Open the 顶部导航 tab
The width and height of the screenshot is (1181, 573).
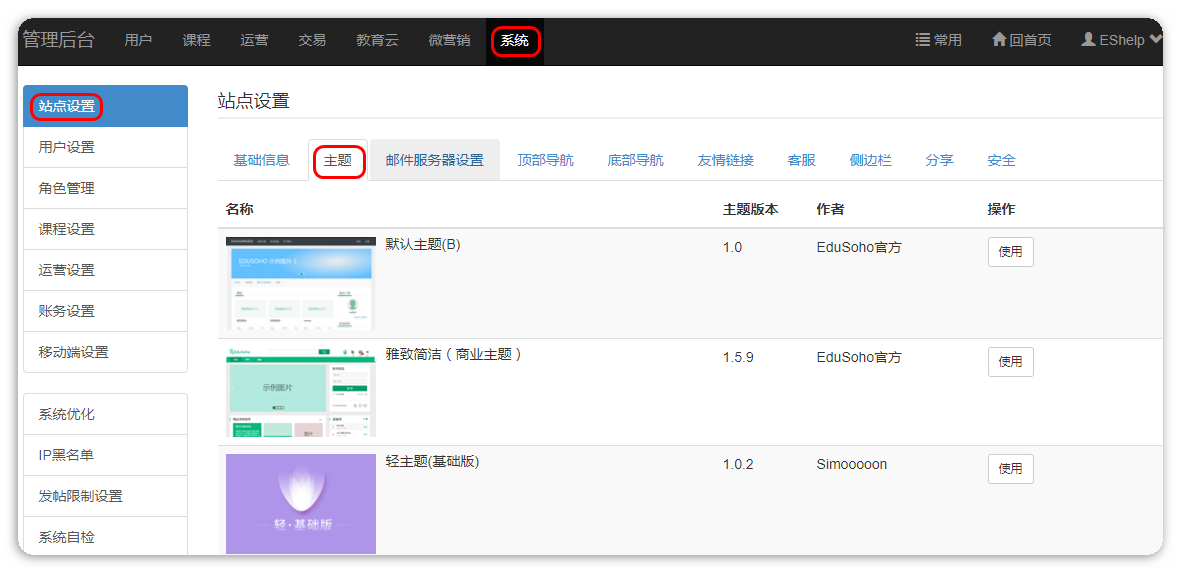pyautogui.click(x=545, y=160)
